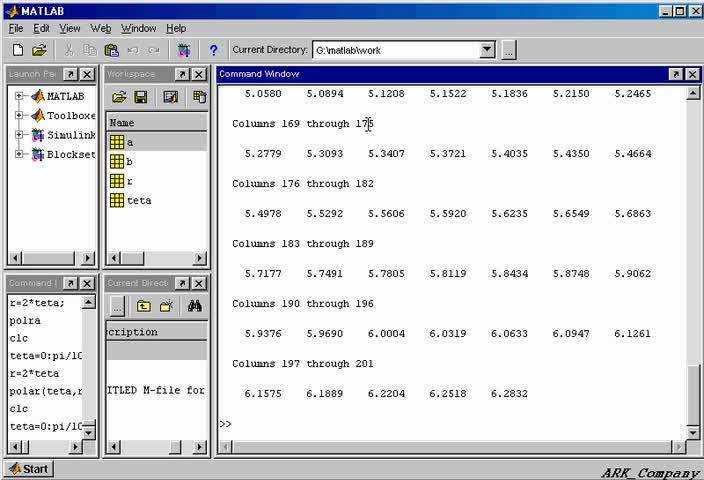Undock the Launch Pad panel
This screenshot has height=480, width=704.
(70, 74)
